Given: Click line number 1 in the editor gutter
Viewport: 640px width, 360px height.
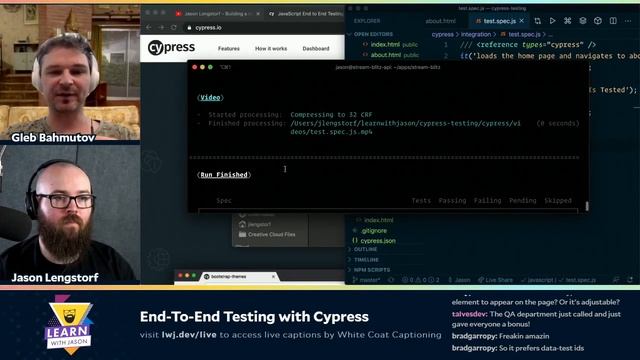Looking at the screenshot, I should tap(446, 44).
